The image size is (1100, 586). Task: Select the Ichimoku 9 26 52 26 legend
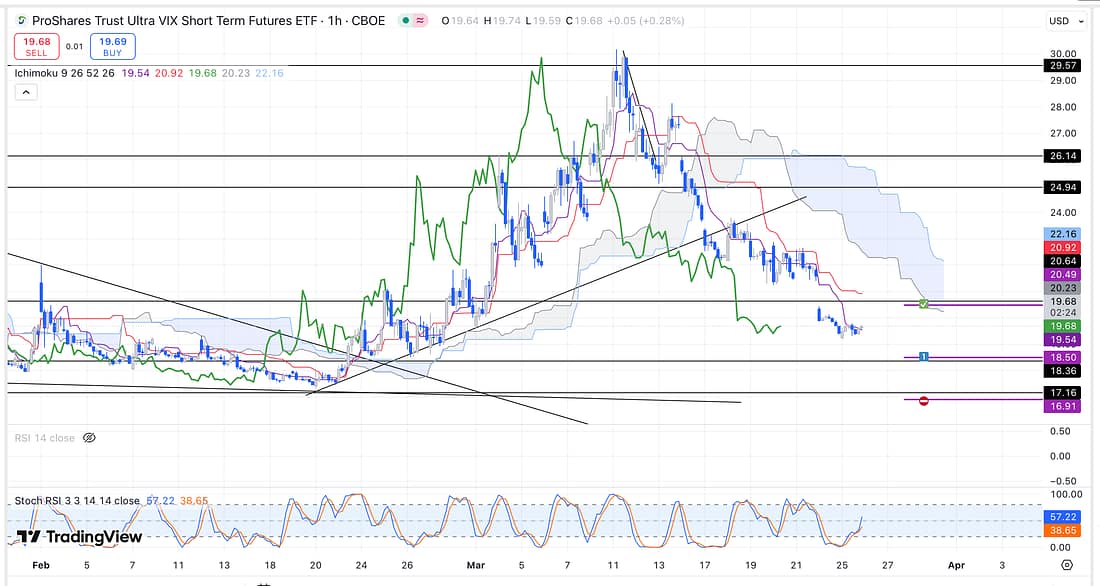[x=66, y=72]
